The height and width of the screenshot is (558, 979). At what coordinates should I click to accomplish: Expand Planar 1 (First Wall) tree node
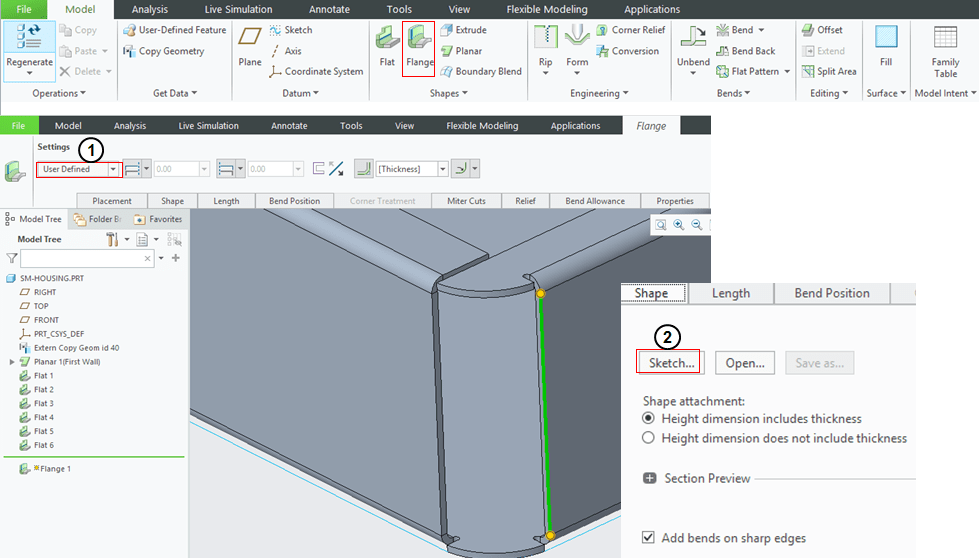[x=12, y=361]
